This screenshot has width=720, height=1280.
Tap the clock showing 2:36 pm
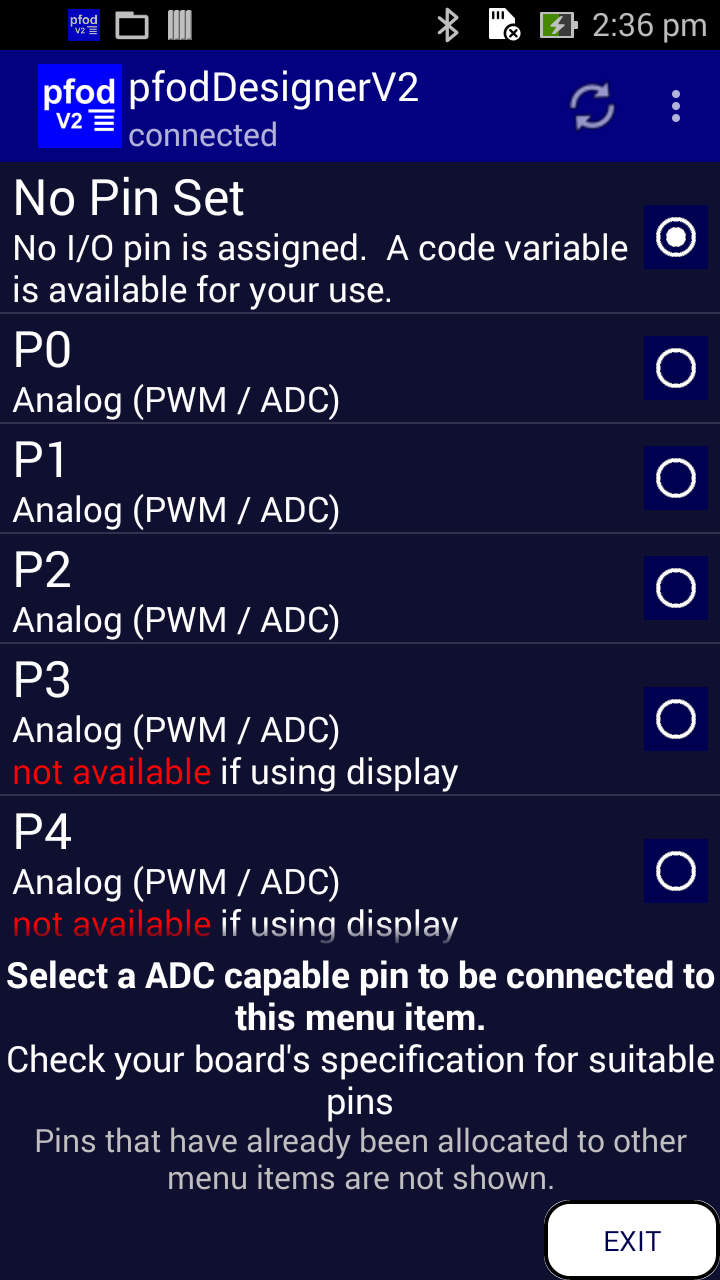click(649, 25)
